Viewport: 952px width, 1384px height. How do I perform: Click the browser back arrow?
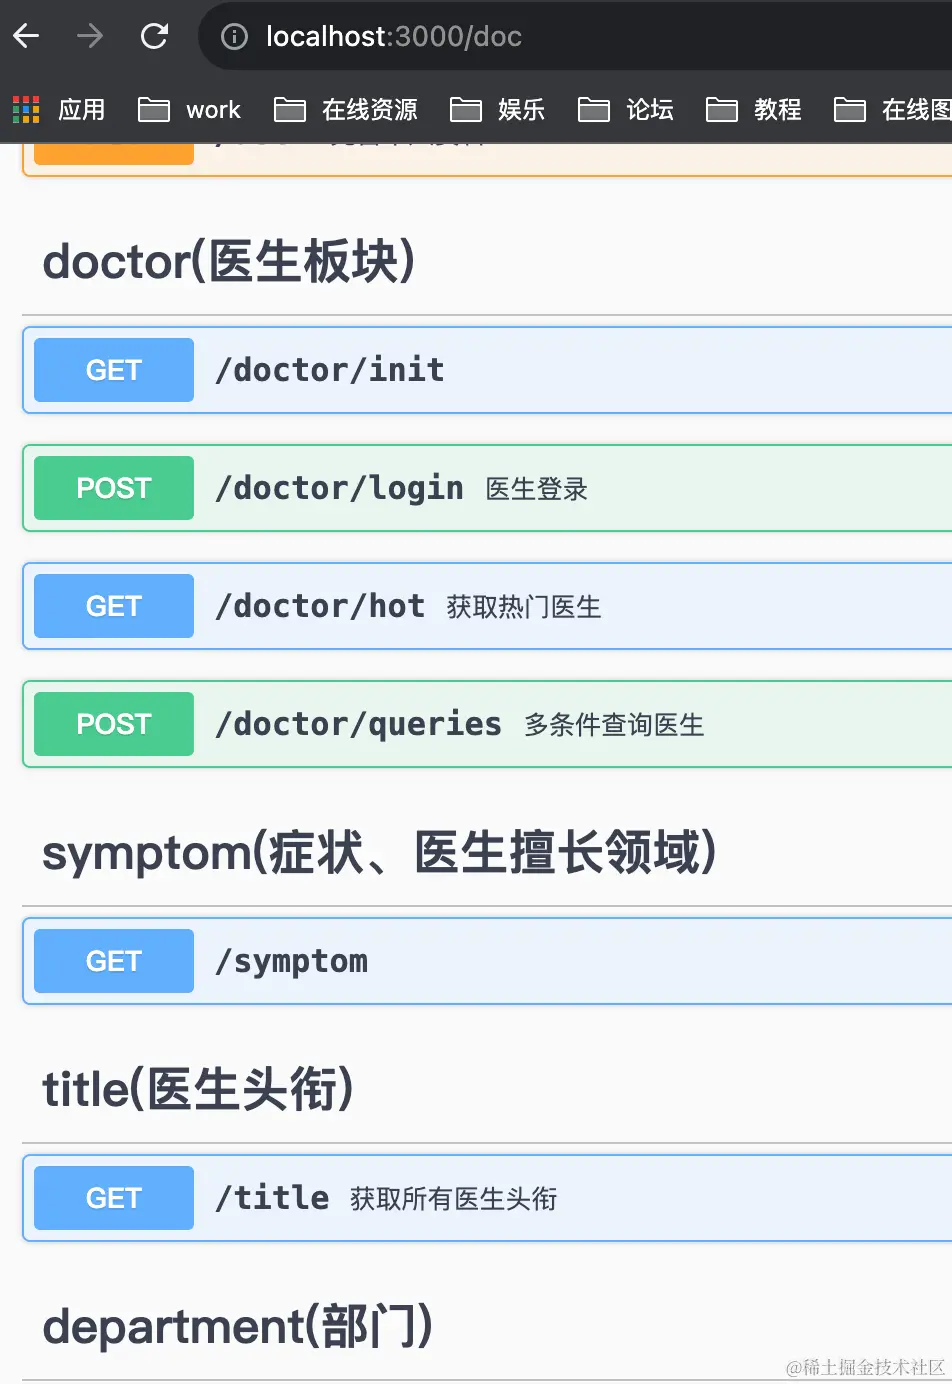point(27,37)
